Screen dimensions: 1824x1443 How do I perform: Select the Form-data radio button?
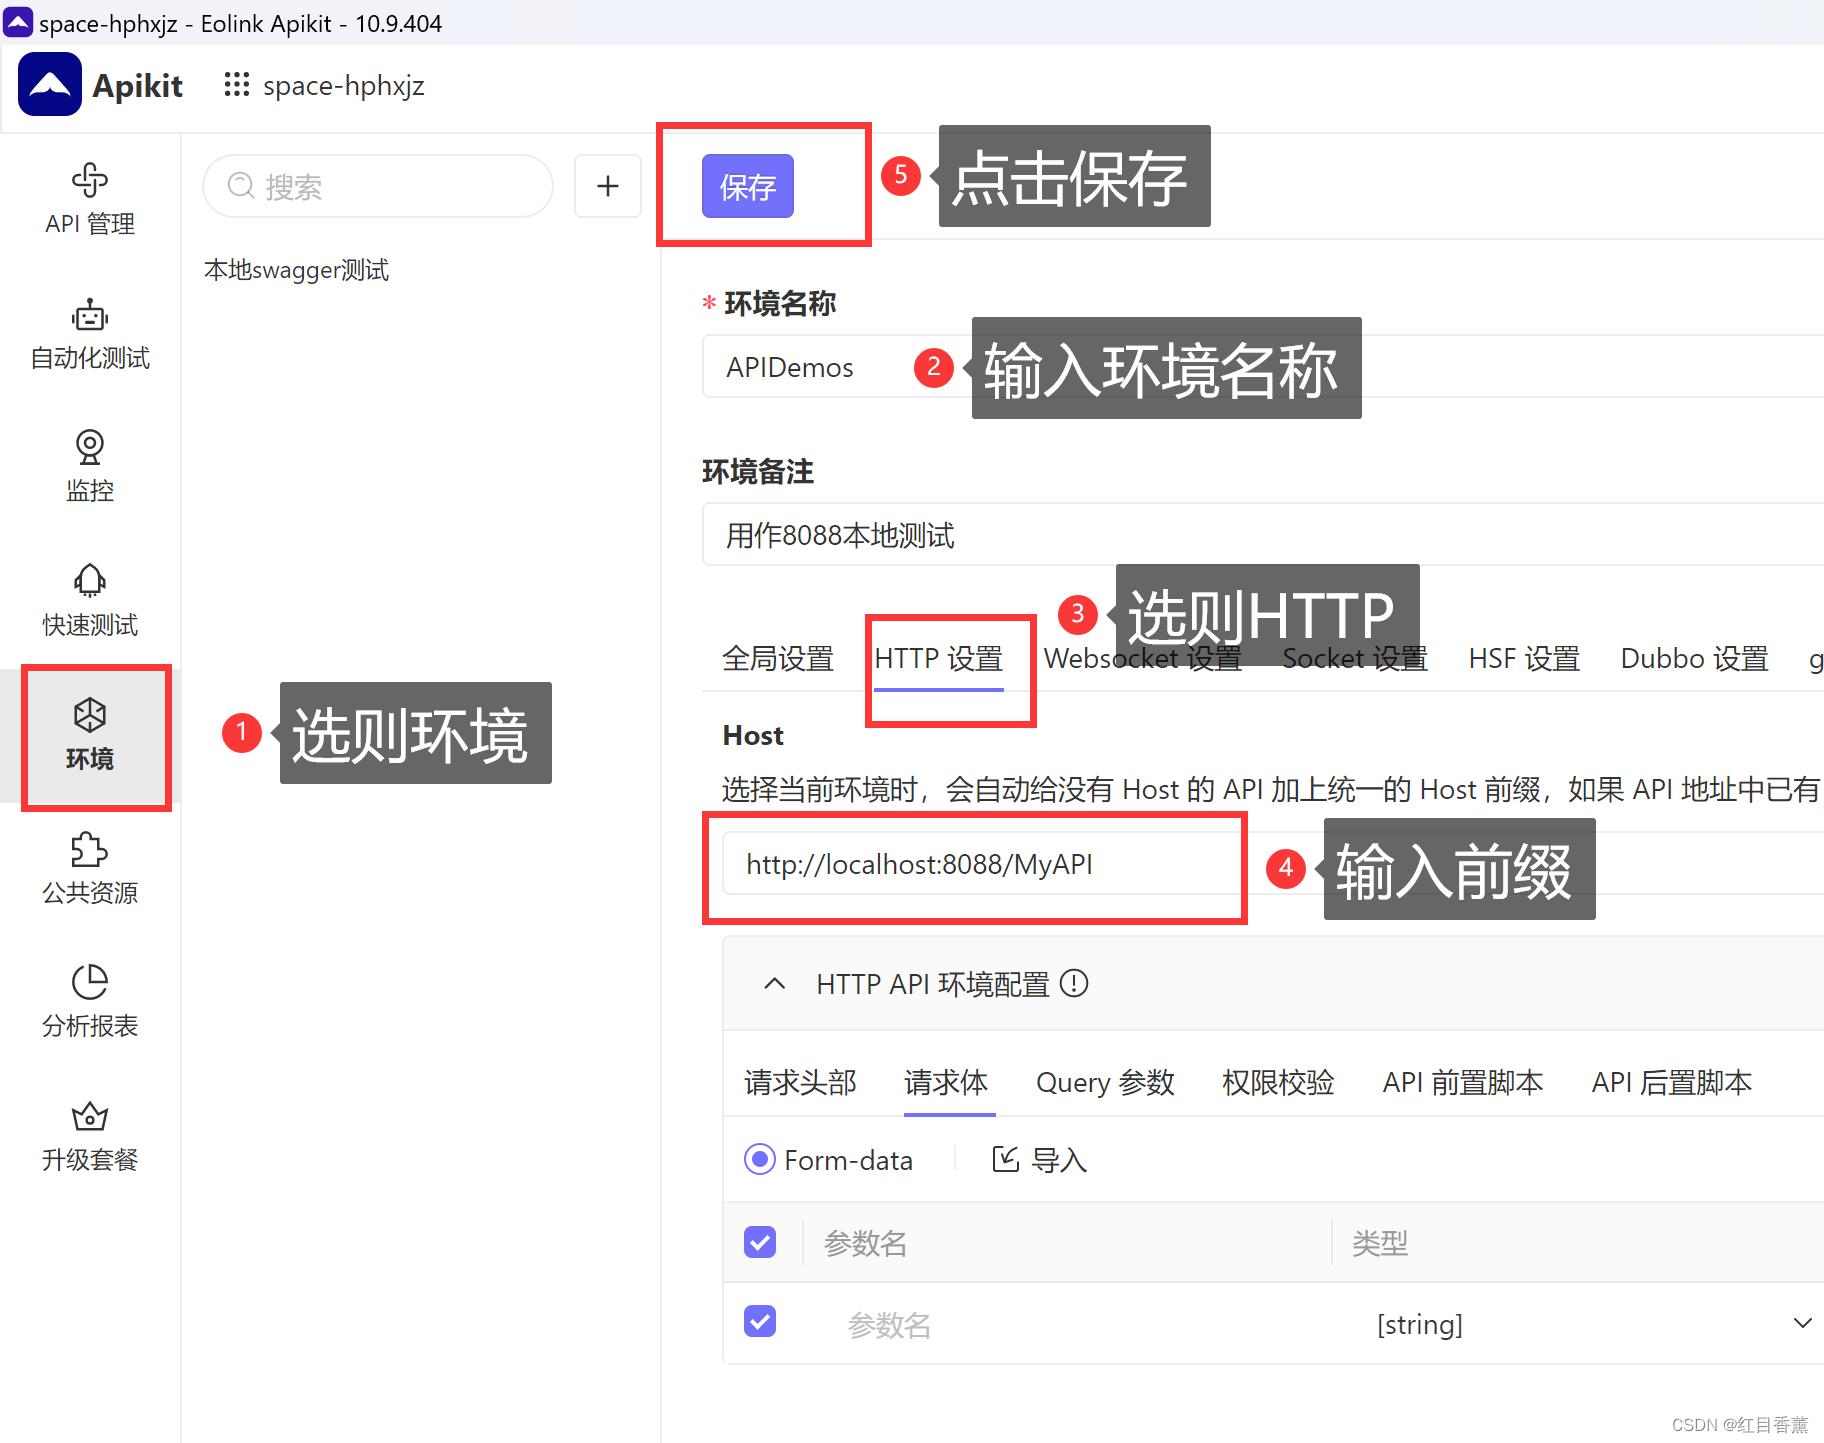760,1159
